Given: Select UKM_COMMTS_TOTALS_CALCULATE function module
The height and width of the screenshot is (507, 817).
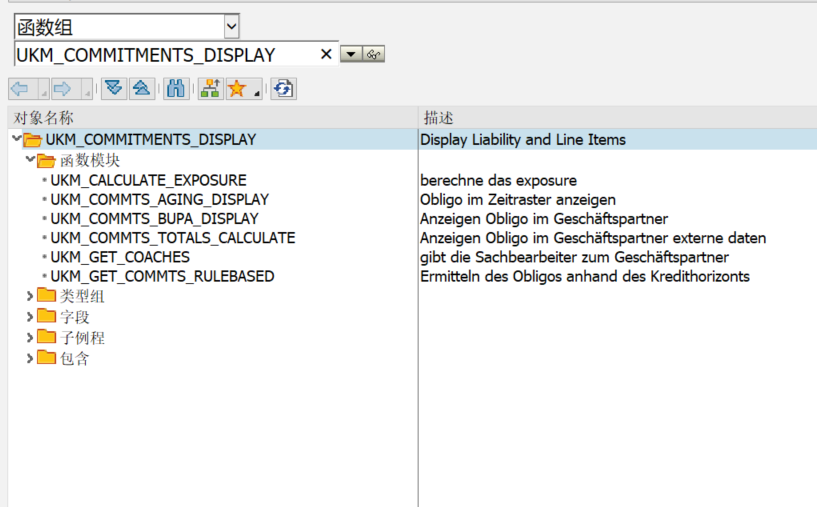Looking at the screenshot, I should [173, 238].
